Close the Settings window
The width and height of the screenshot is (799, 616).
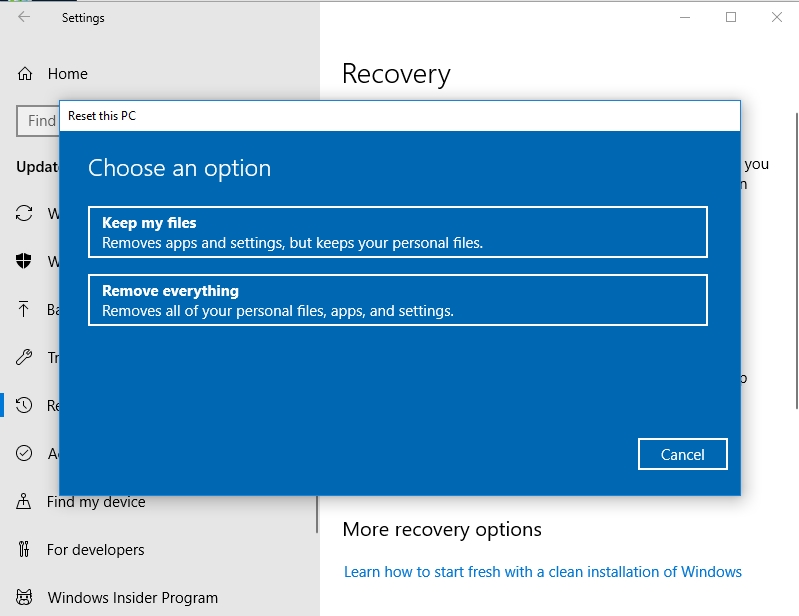[x=777, y=18]
